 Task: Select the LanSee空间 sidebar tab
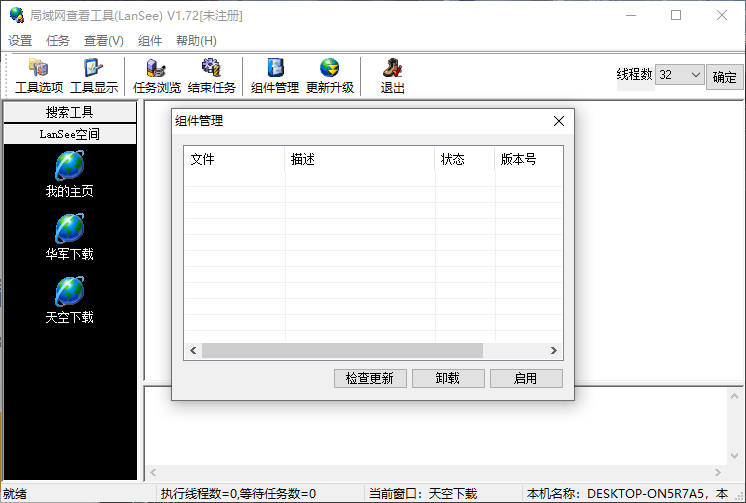[70, 134]
